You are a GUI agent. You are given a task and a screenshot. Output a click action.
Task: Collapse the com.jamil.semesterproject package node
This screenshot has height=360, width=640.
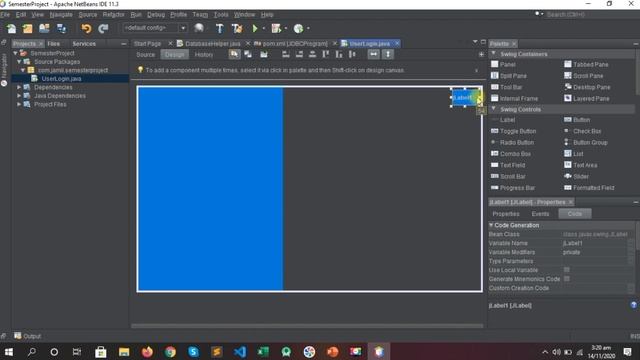[x=23, y=70]
